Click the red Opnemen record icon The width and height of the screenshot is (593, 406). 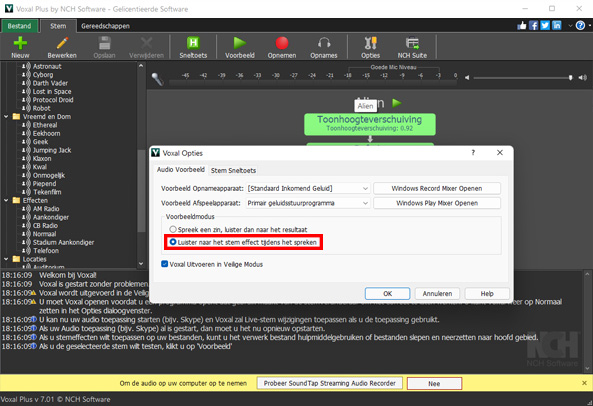[x=282, y=43]
